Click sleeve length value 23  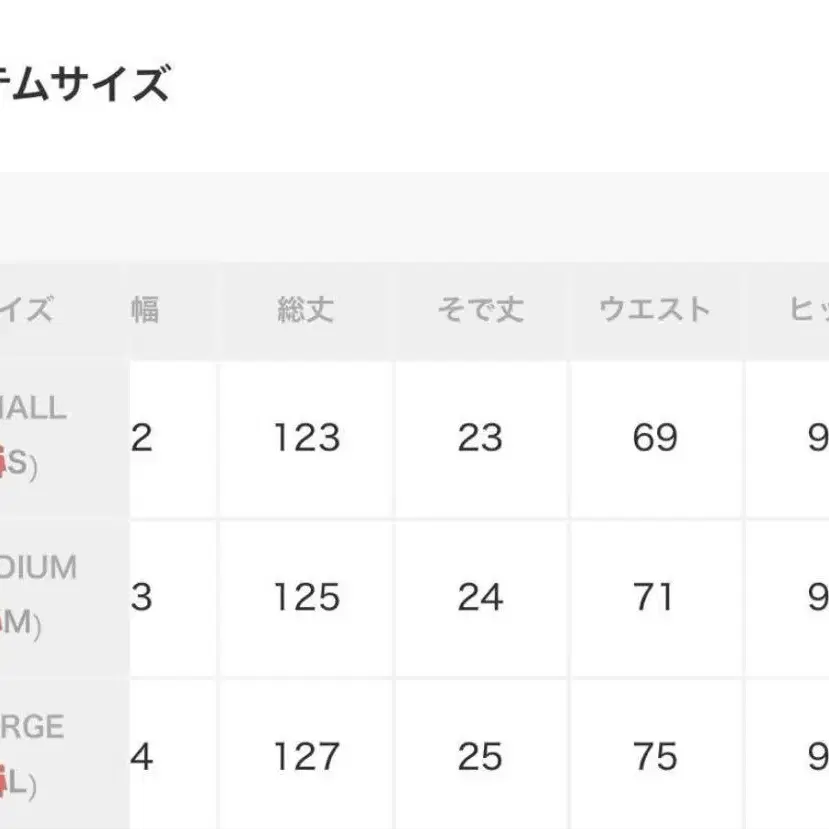point(480,438)
